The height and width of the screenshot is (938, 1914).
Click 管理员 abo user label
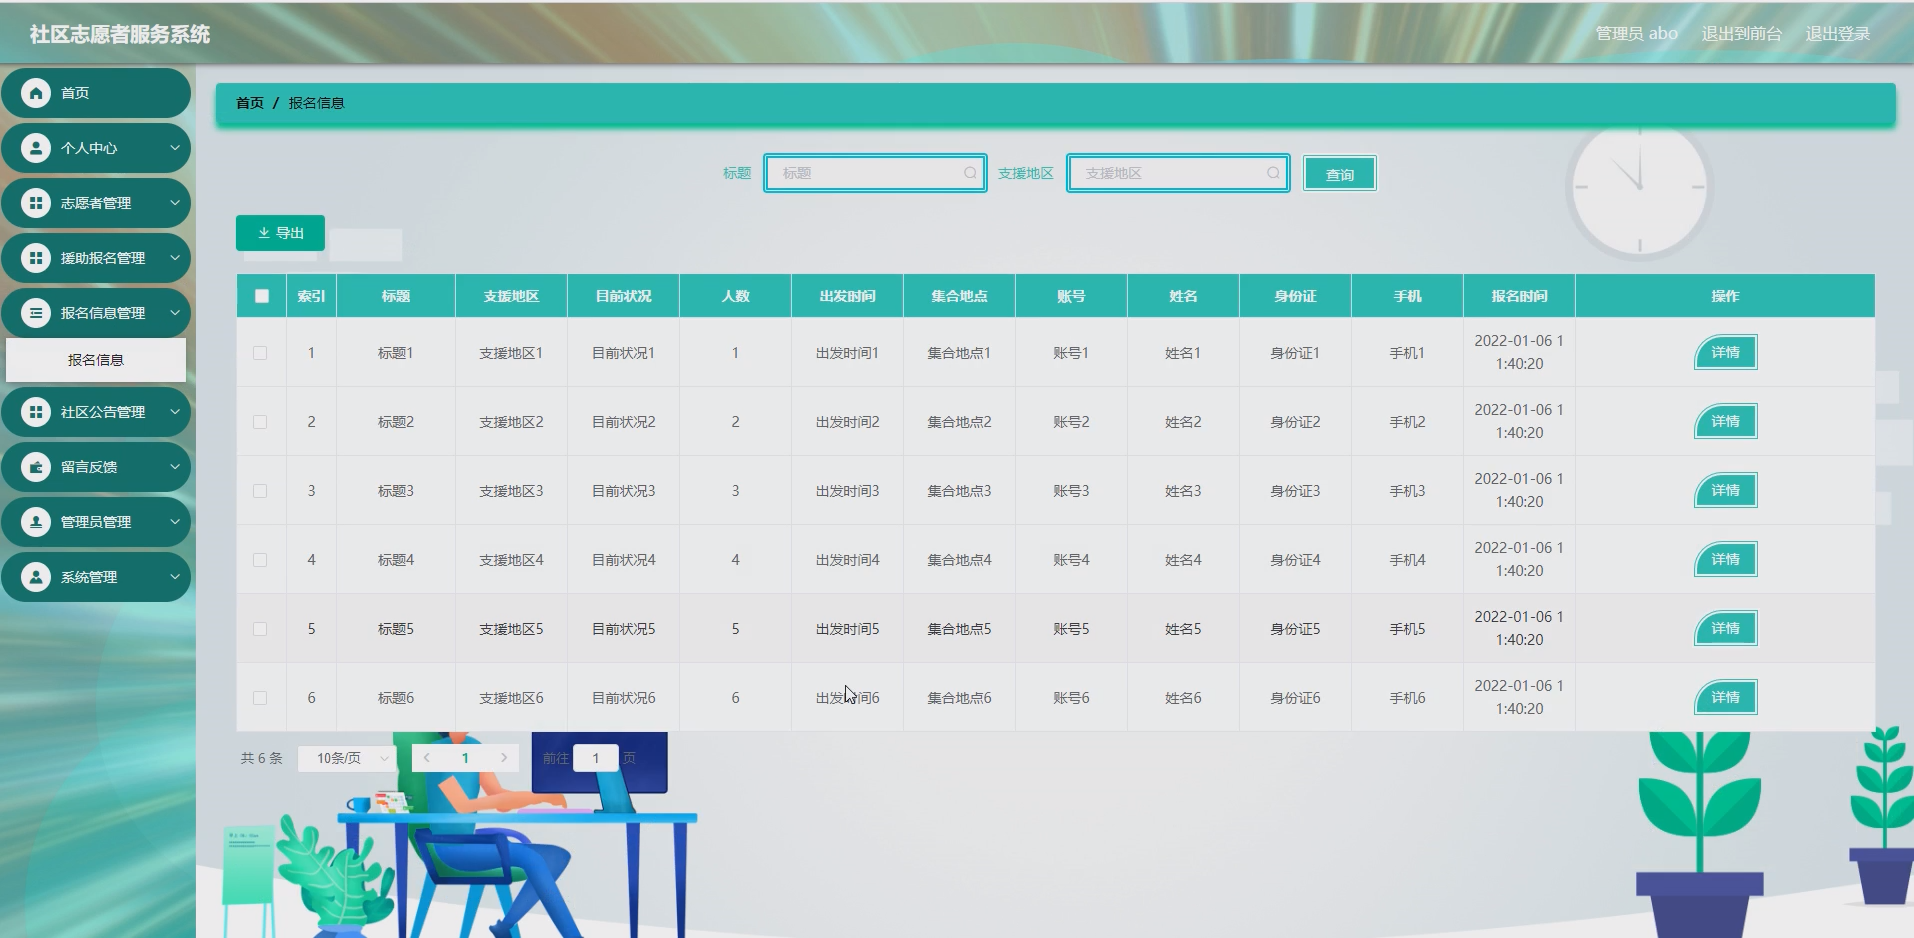coord(1636,33)
